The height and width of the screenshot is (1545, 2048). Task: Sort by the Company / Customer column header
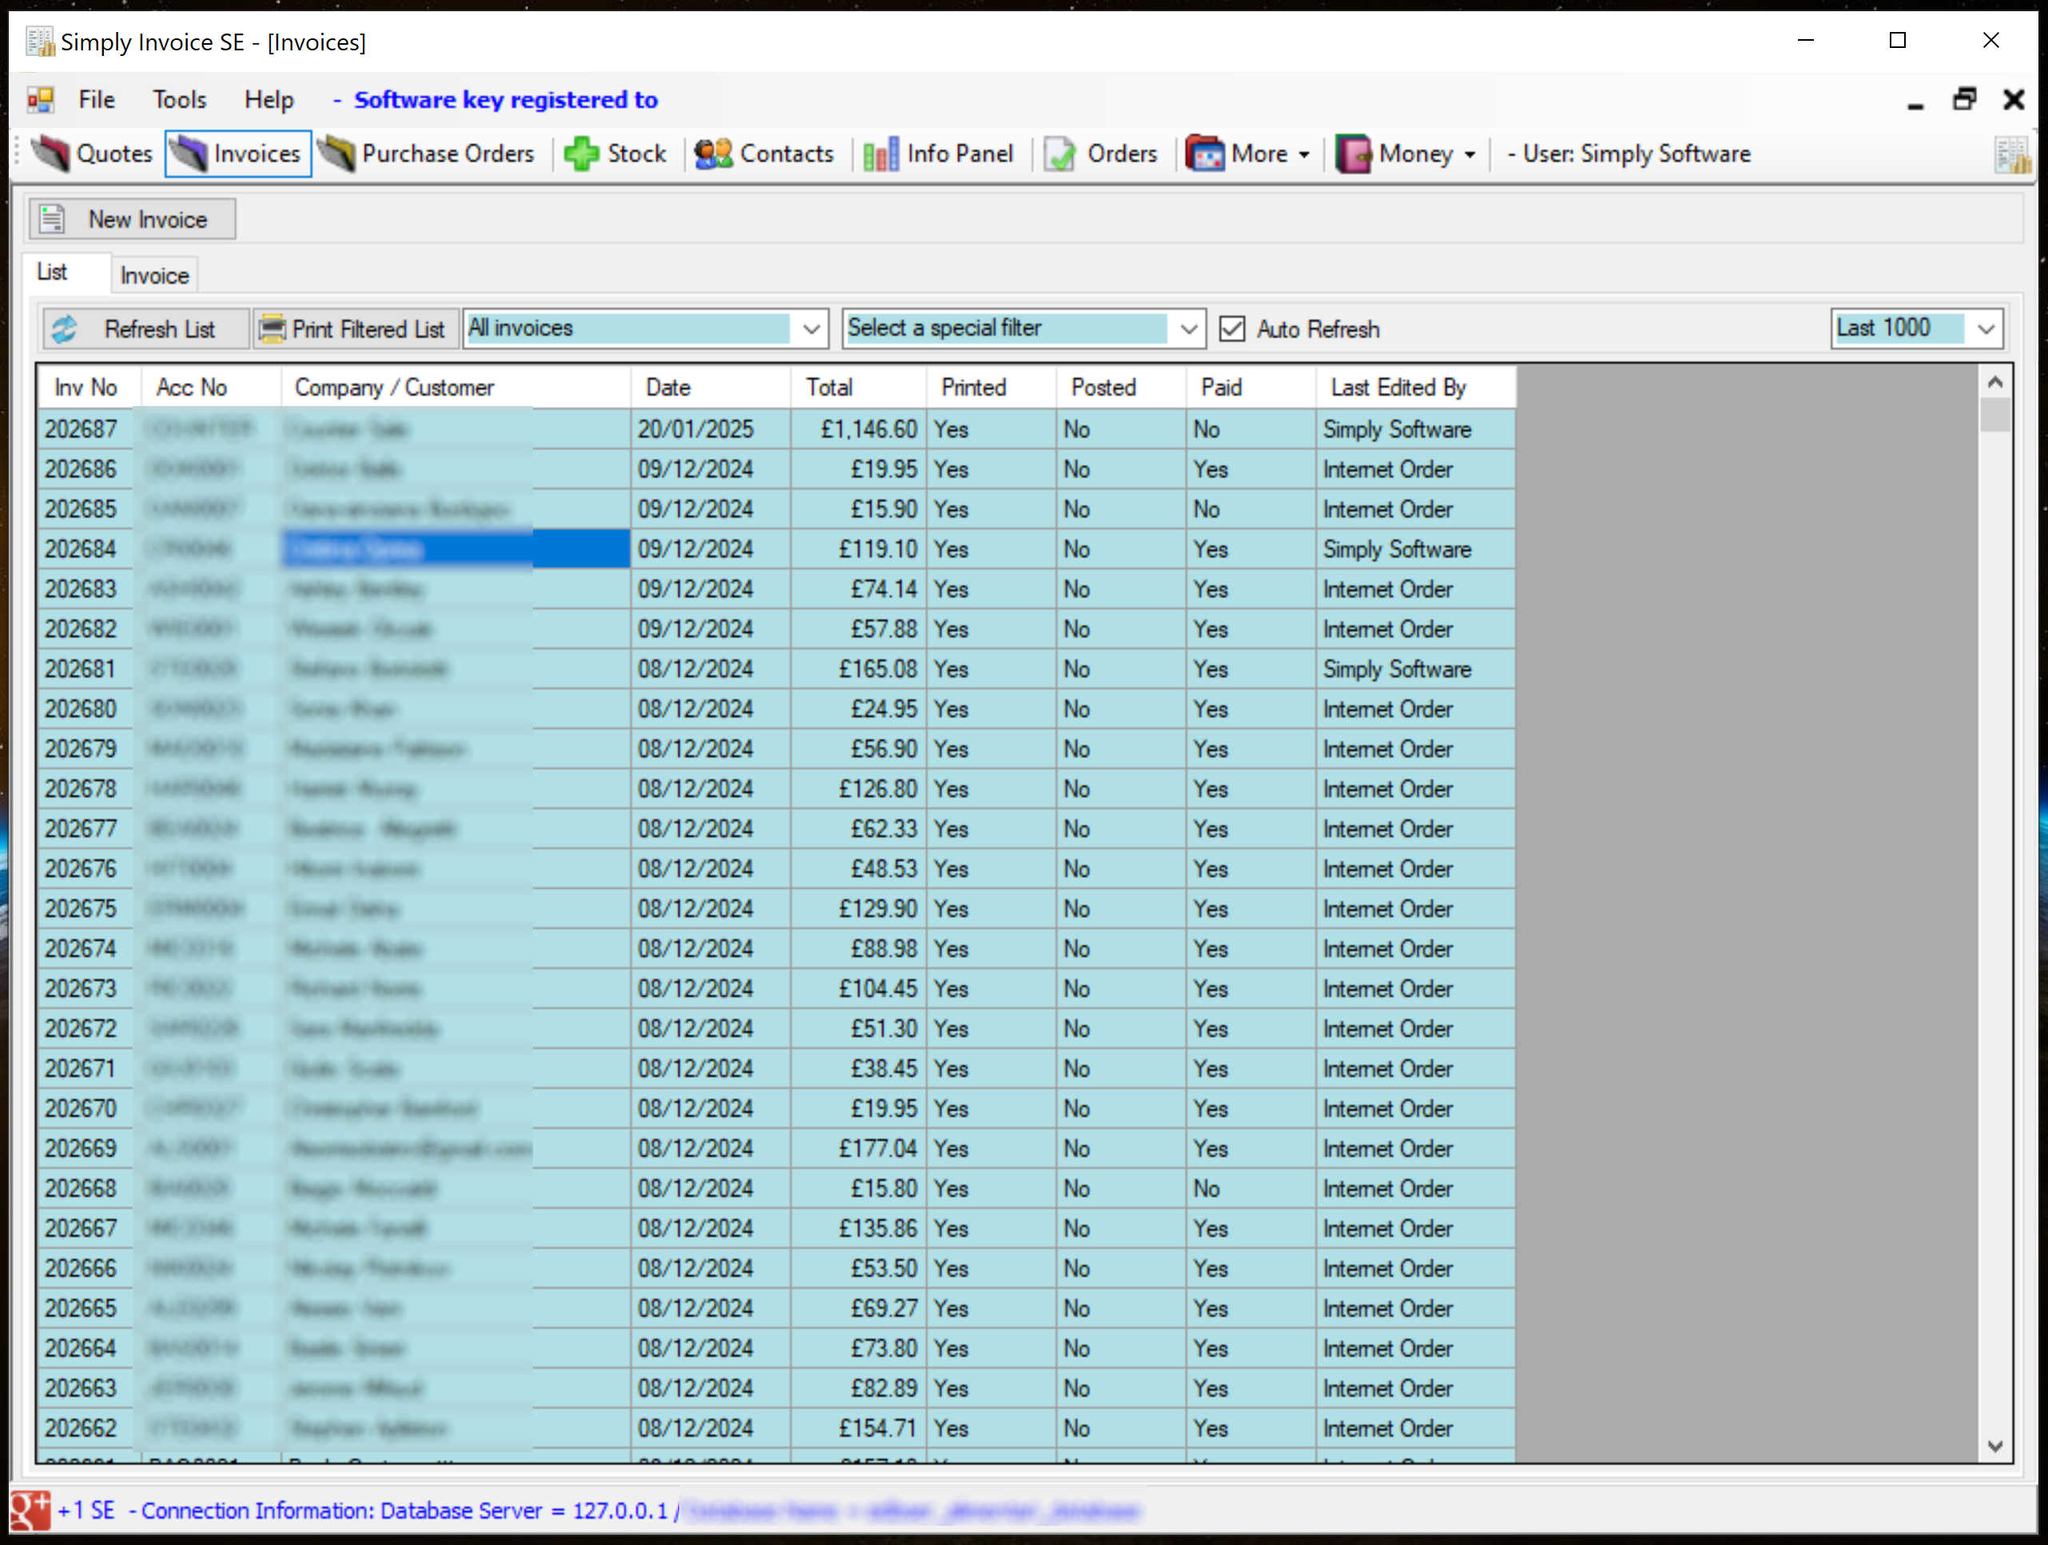click(455, 388)
